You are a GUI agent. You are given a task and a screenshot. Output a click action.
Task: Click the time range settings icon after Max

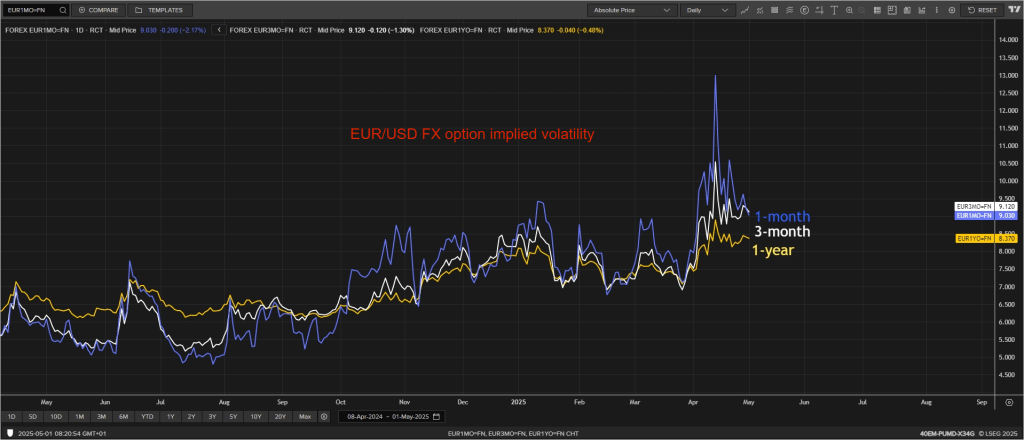324,416
